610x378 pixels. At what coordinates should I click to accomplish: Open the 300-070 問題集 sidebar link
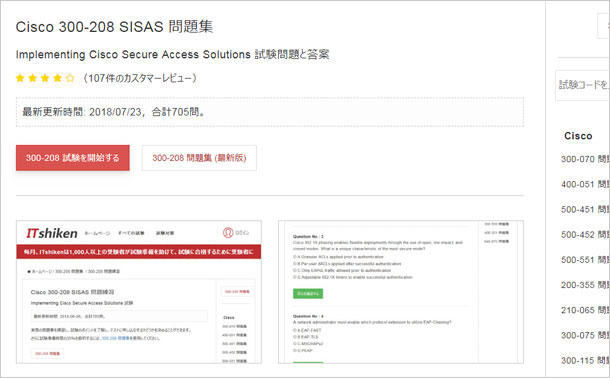tap(585, 159)
